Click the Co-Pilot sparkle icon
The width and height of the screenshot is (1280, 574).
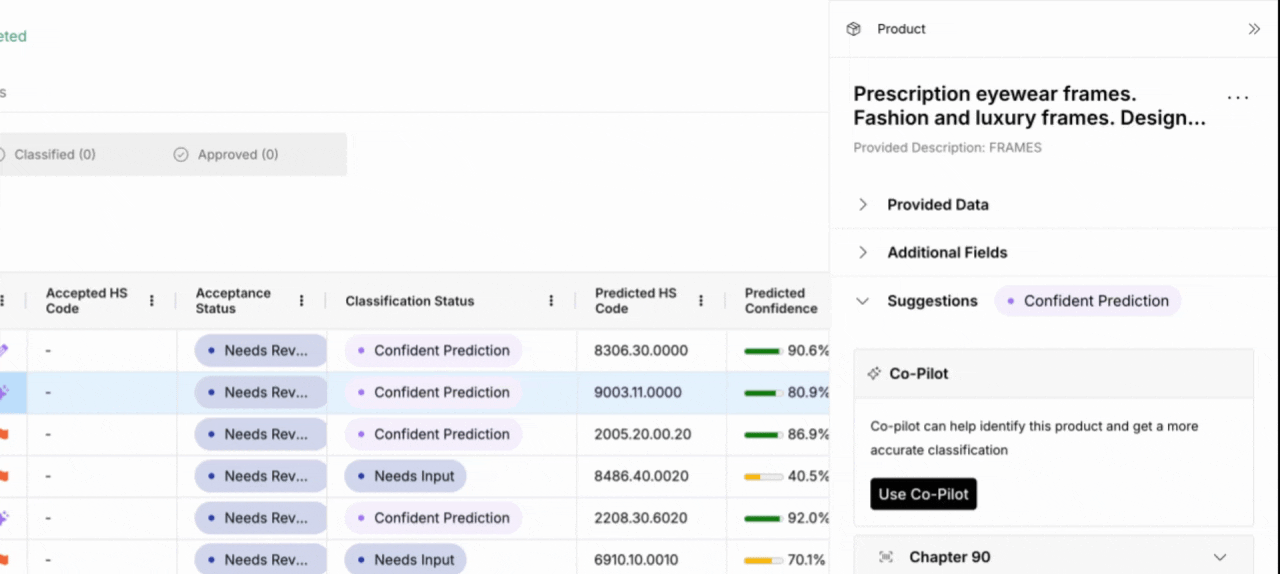(x=872, y=373)
